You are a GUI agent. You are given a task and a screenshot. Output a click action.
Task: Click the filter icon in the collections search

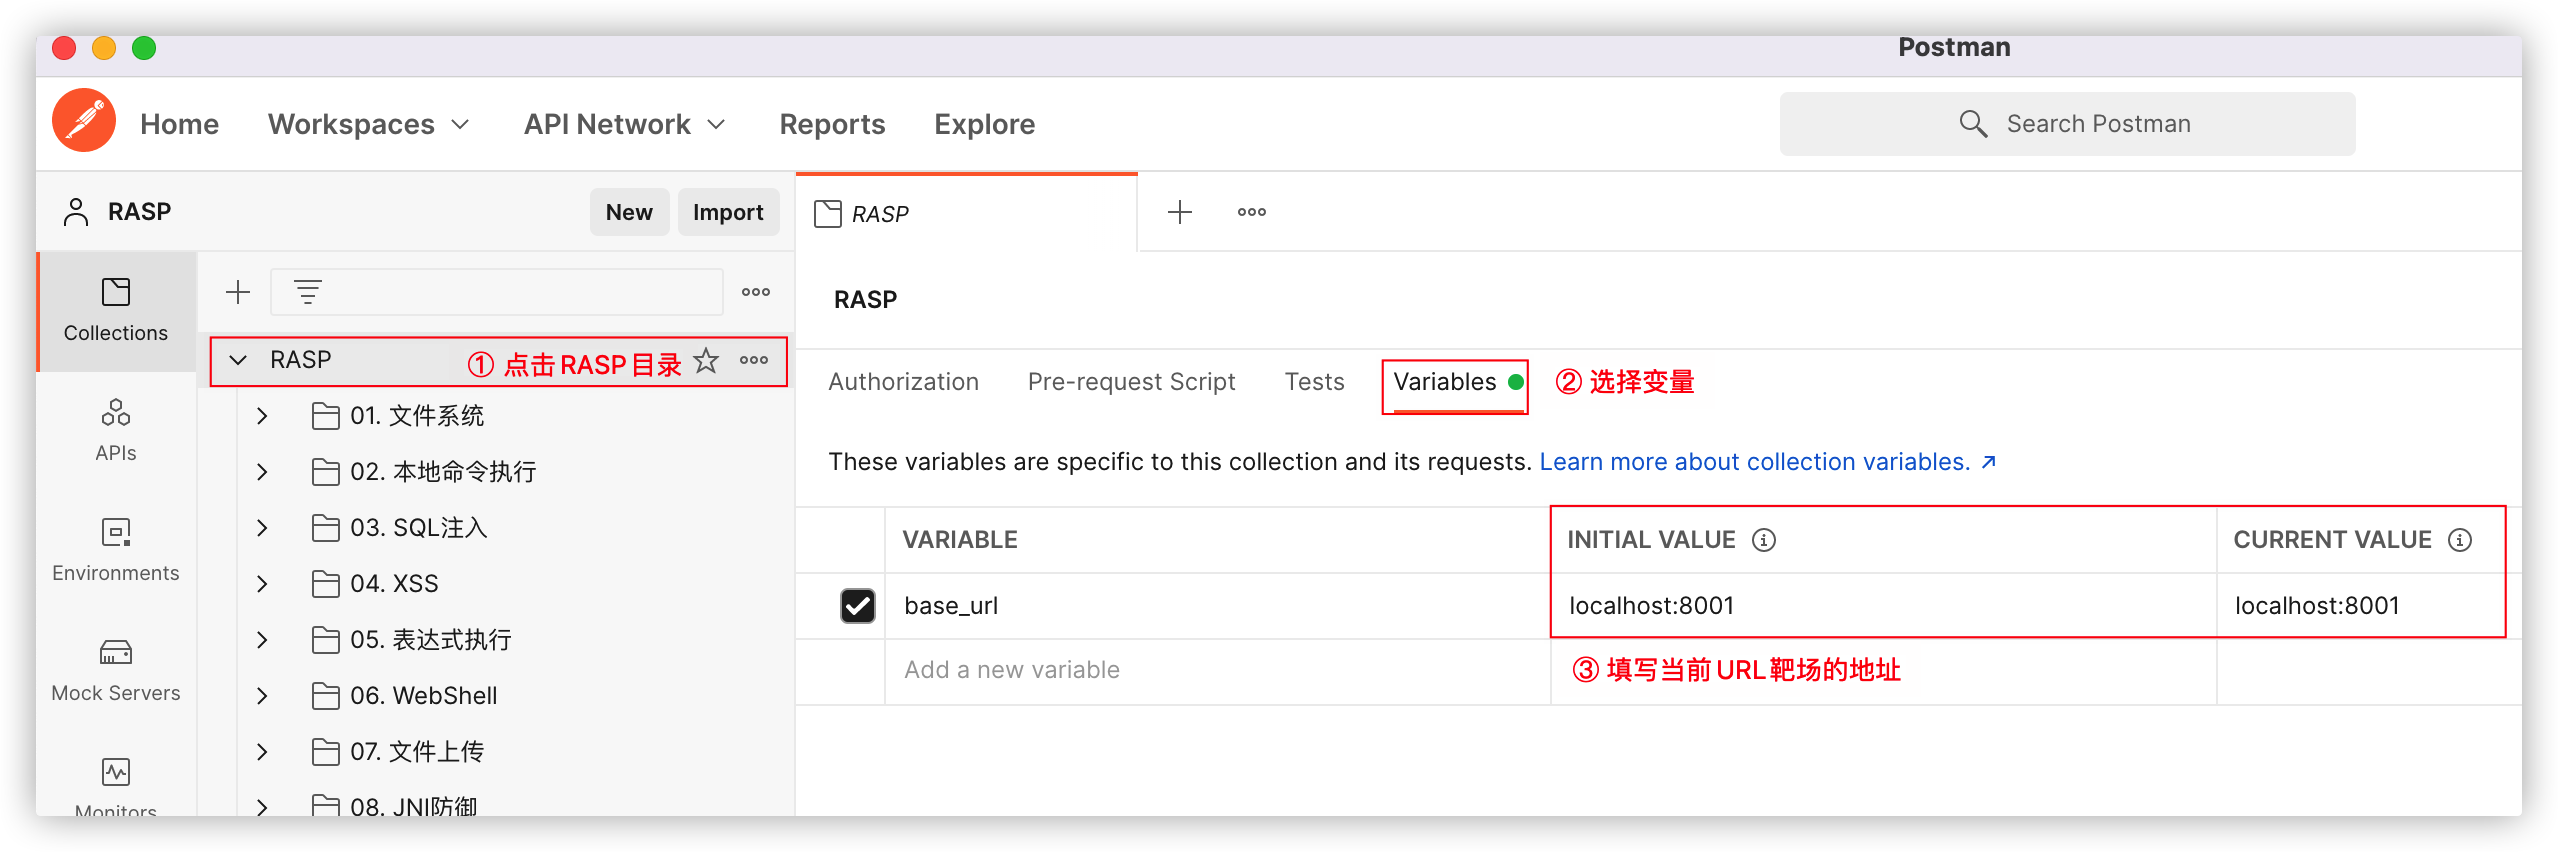coord(307,292)
